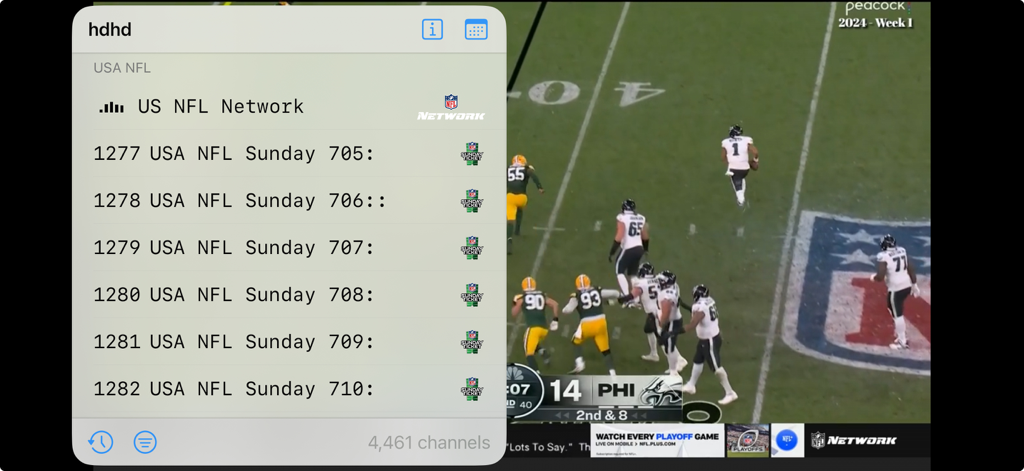Click the NFL Network logo in video ticker
This screenshot has height=471, width=1024.
coord(854,440)
